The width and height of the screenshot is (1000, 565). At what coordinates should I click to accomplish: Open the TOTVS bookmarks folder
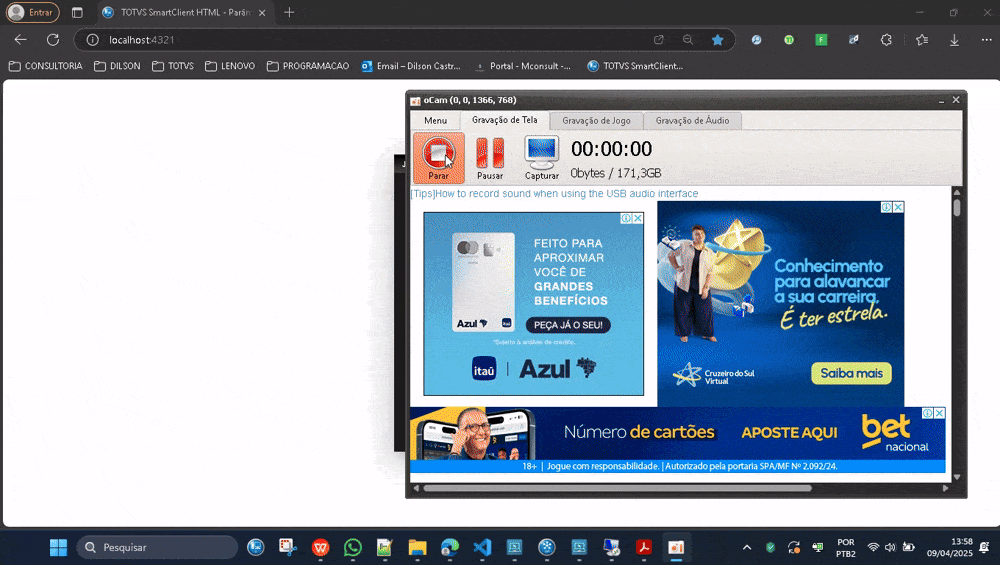point(173,66)
